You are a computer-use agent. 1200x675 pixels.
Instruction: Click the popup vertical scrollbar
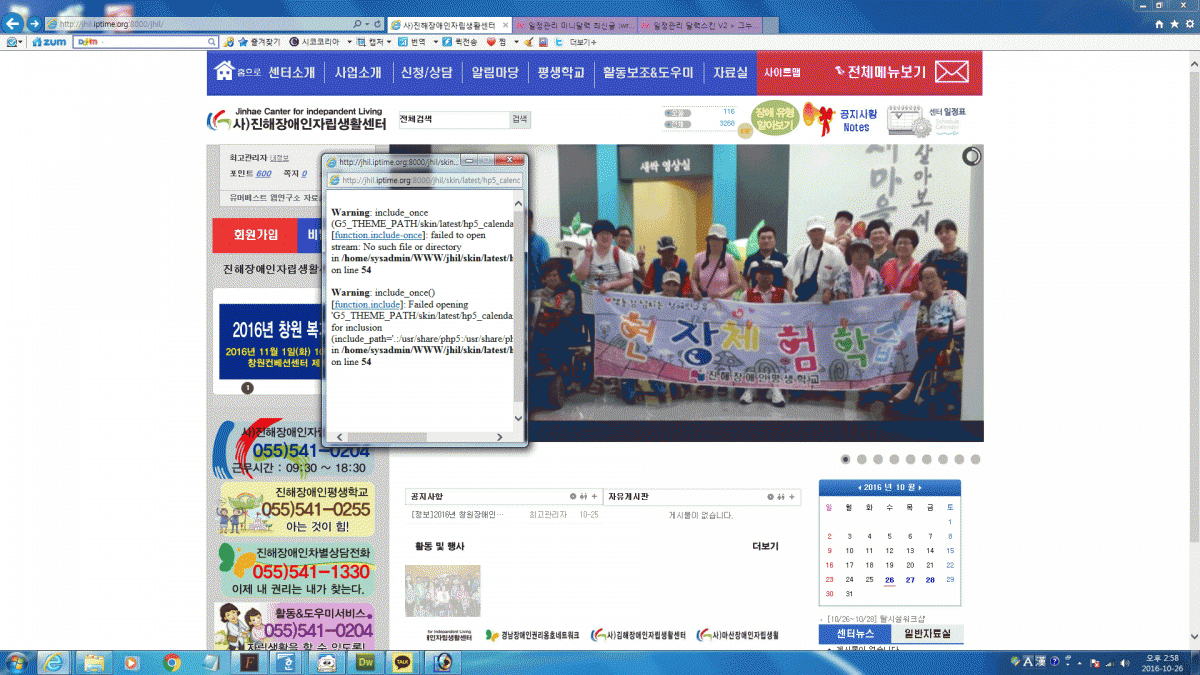(x=518, y=310)
